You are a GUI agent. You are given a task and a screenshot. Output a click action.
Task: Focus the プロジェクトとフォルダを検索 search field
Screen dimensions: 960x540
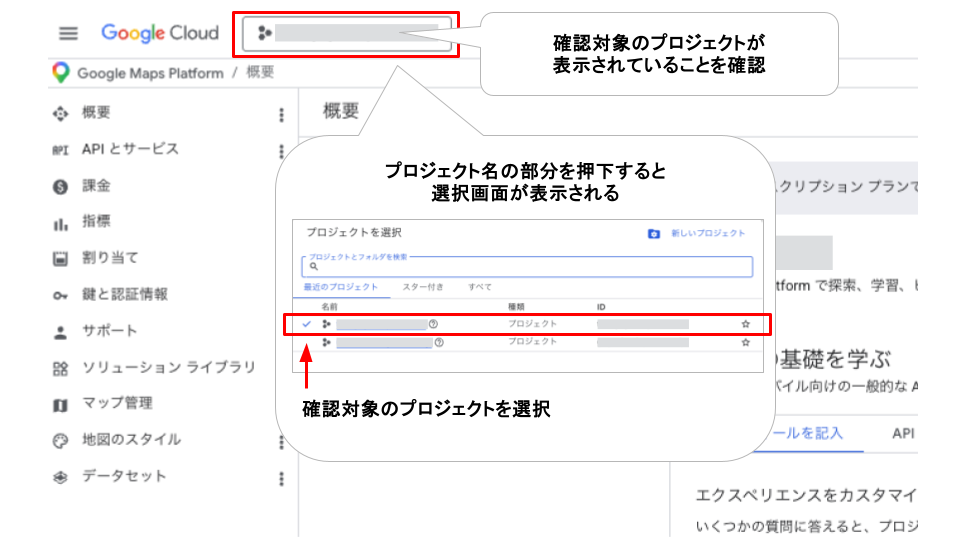tap(527, 266)
